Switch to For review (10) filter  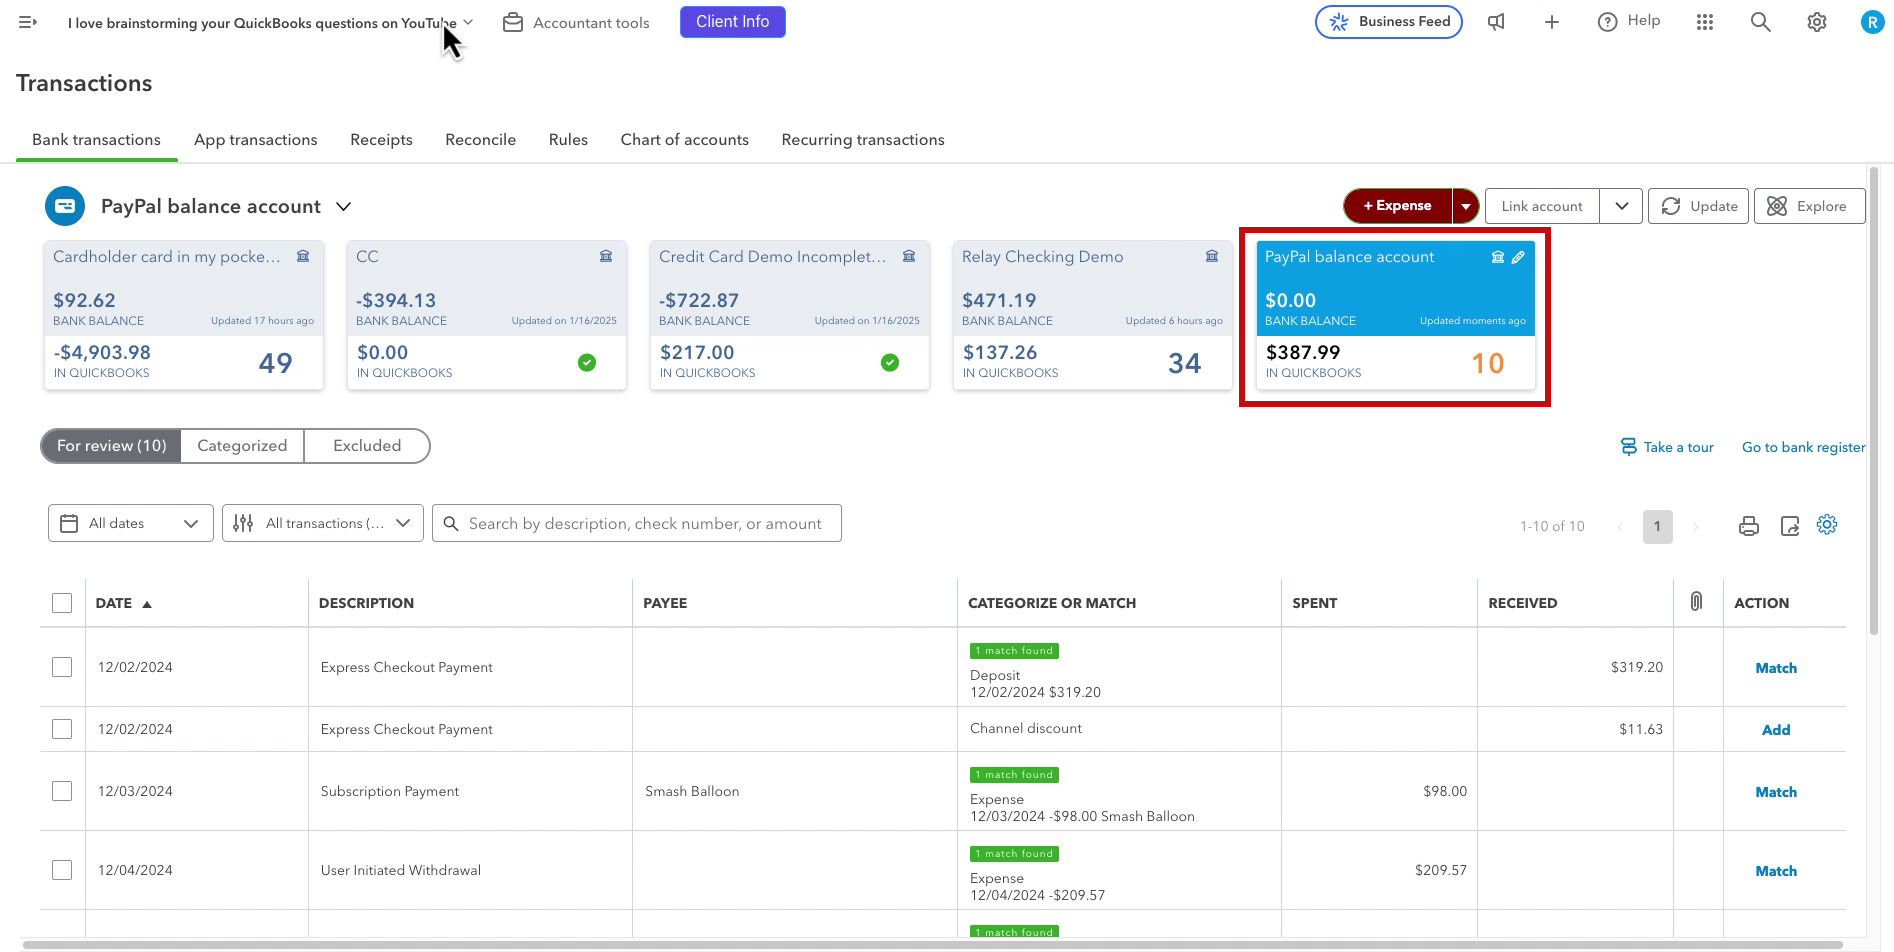(111, 446)
